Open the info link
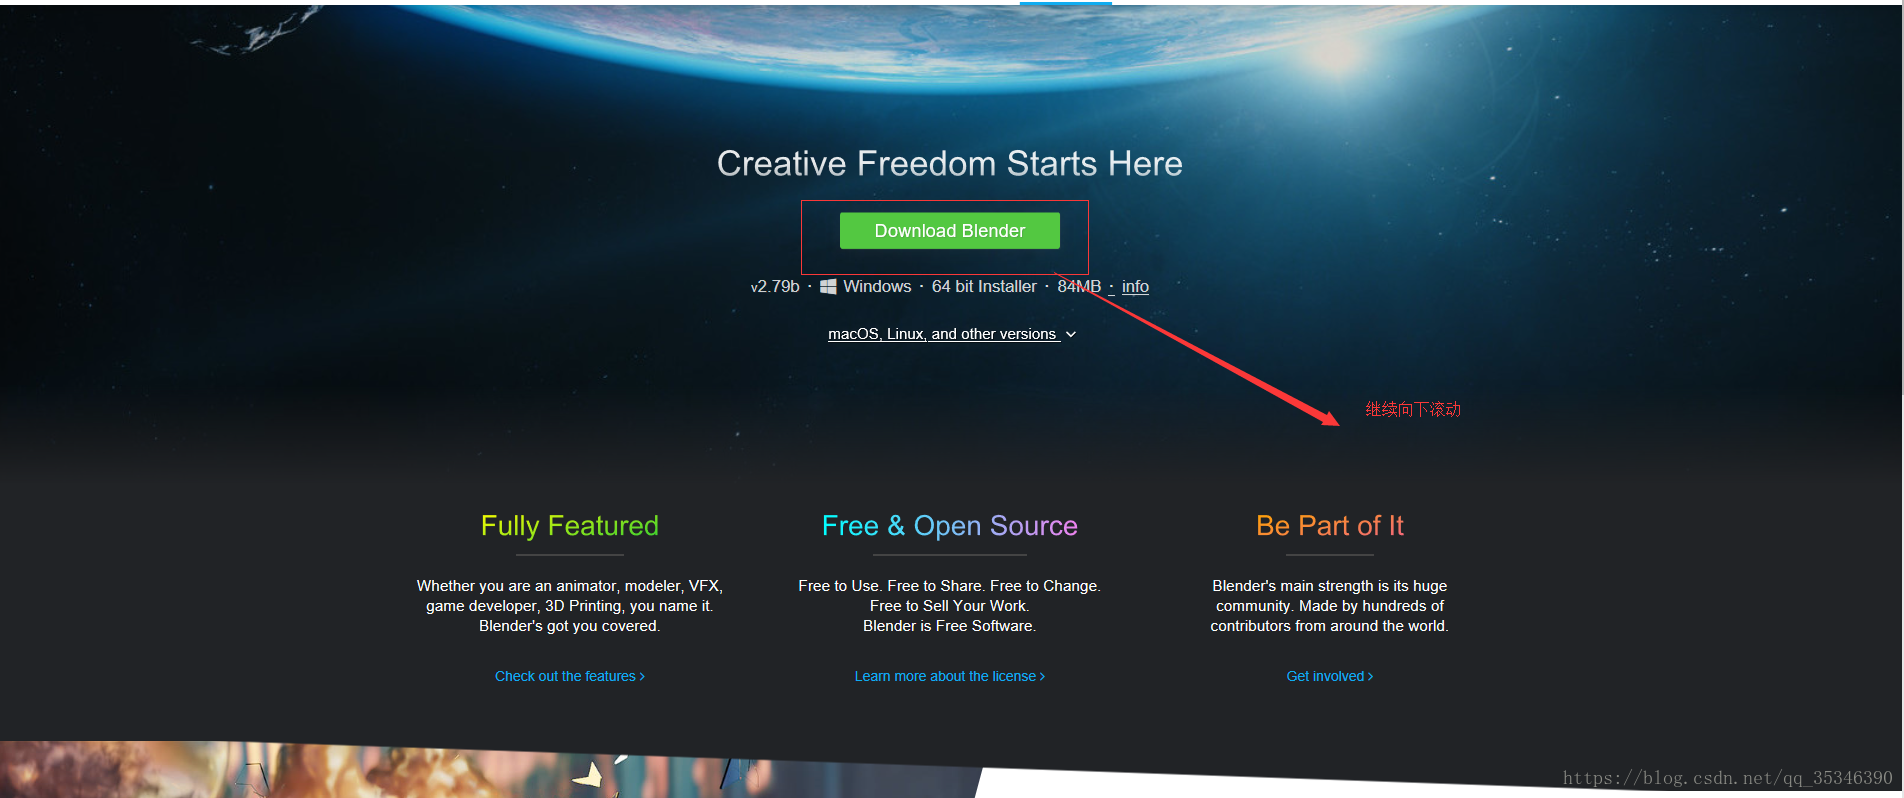 point(1135,287)
